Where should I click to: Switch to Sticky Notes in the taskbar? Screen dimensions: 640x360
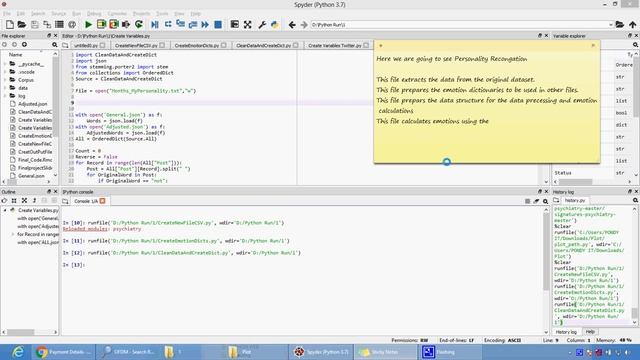385,352
